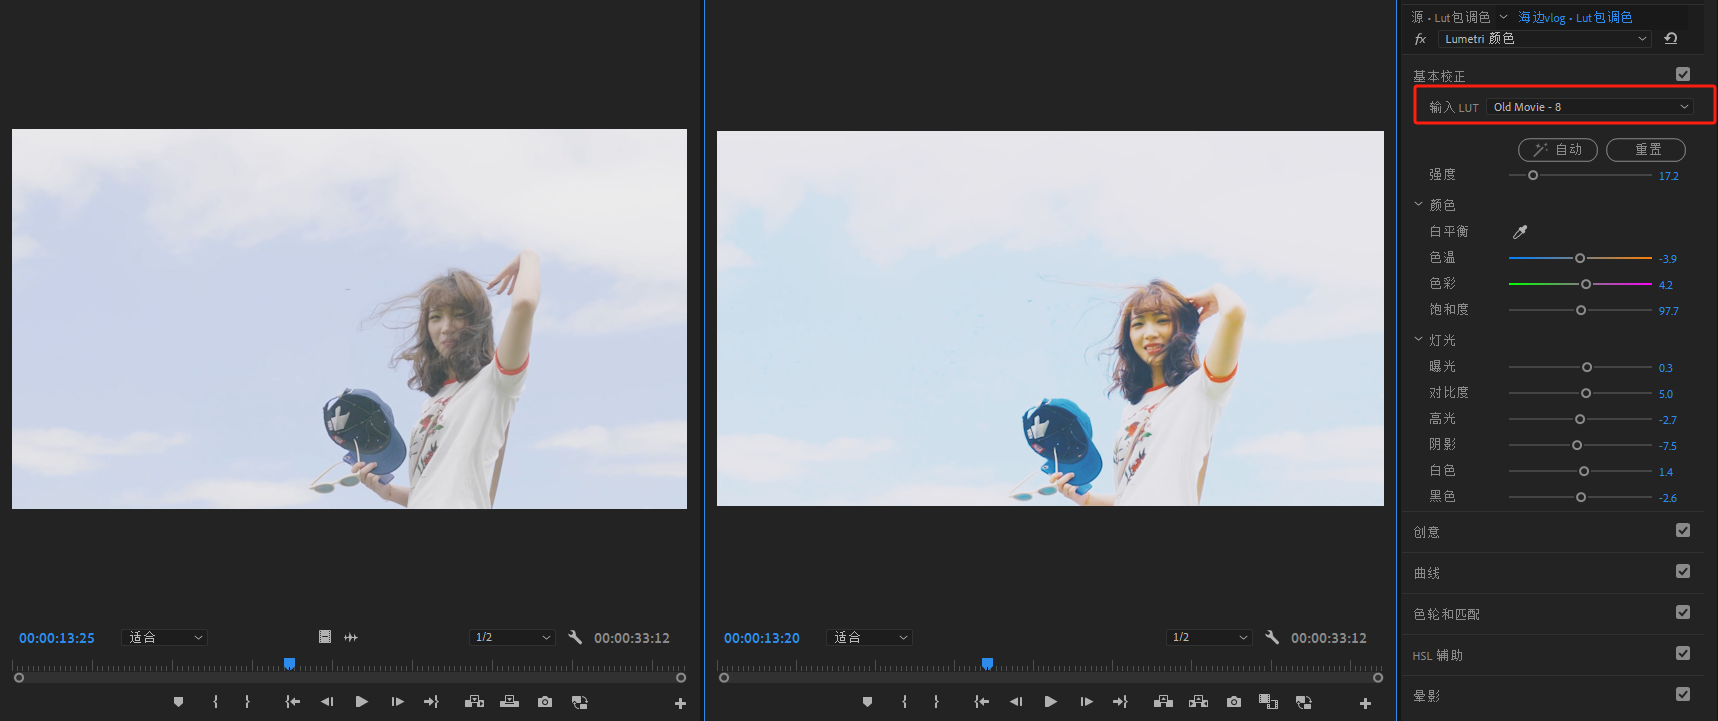Open Source monitor 适合 zoom dropdown
The height and width of the screenshot is (721, 1718).
(165, 637)
